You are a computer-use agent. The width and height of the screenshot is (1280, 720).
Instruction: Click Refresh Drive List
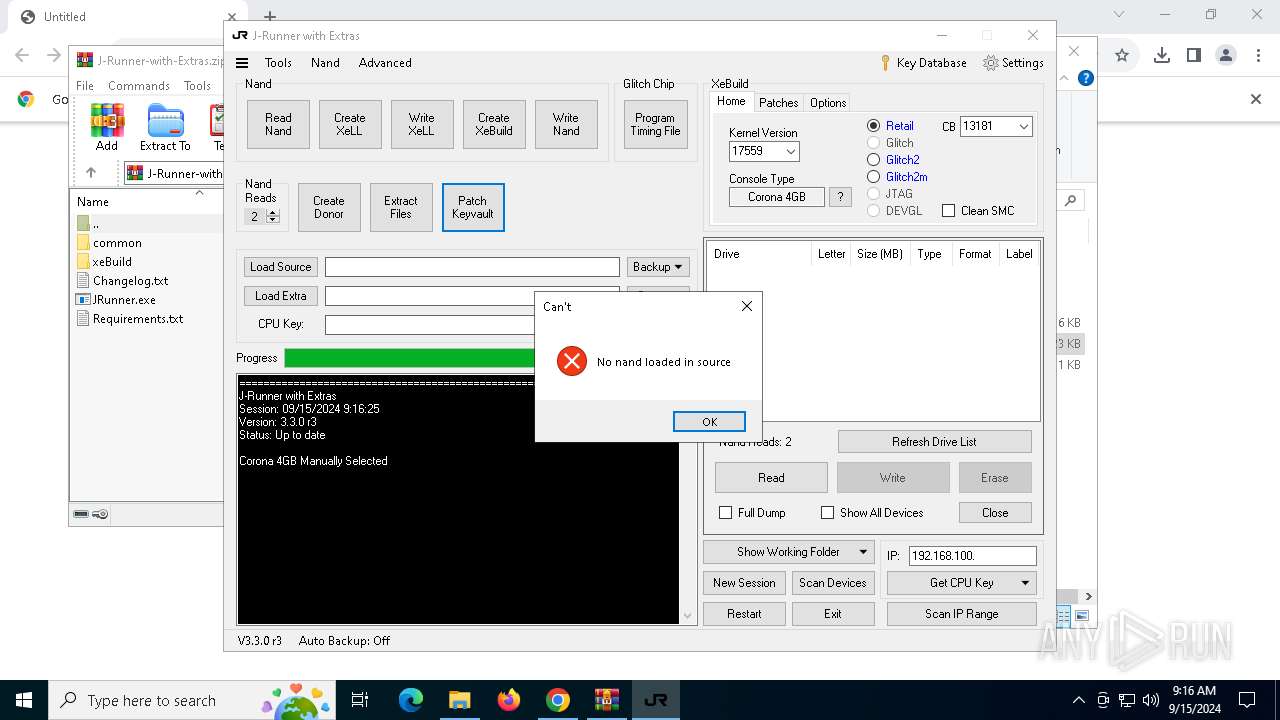pyautogui.click(x=934, y=442)
